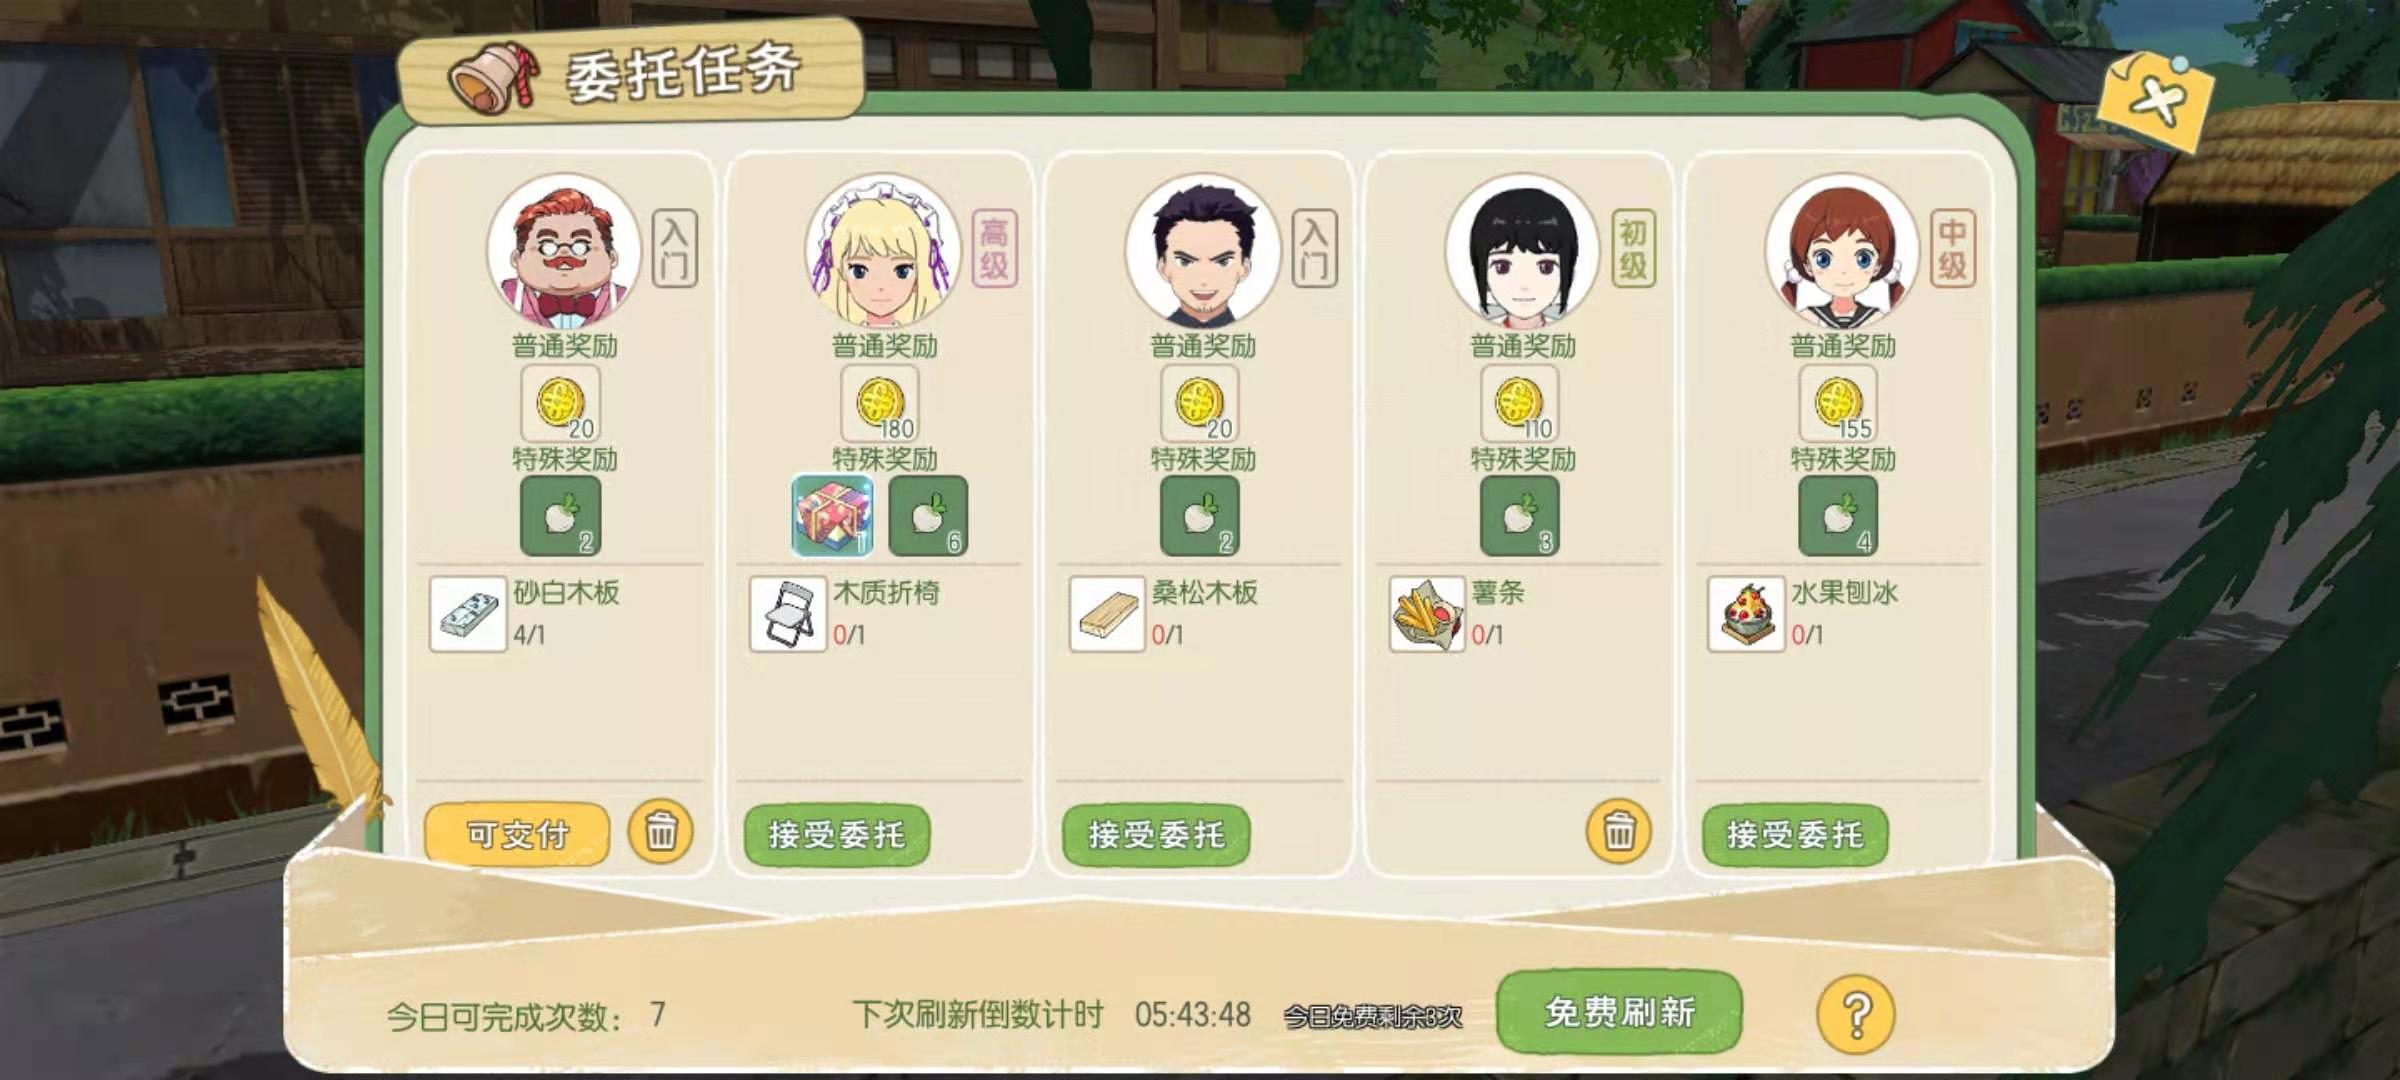The width and height of the screenshot is (2400, 1080).
Task: Accept the 桑松木板 commission
Action: pos(1156,834)
